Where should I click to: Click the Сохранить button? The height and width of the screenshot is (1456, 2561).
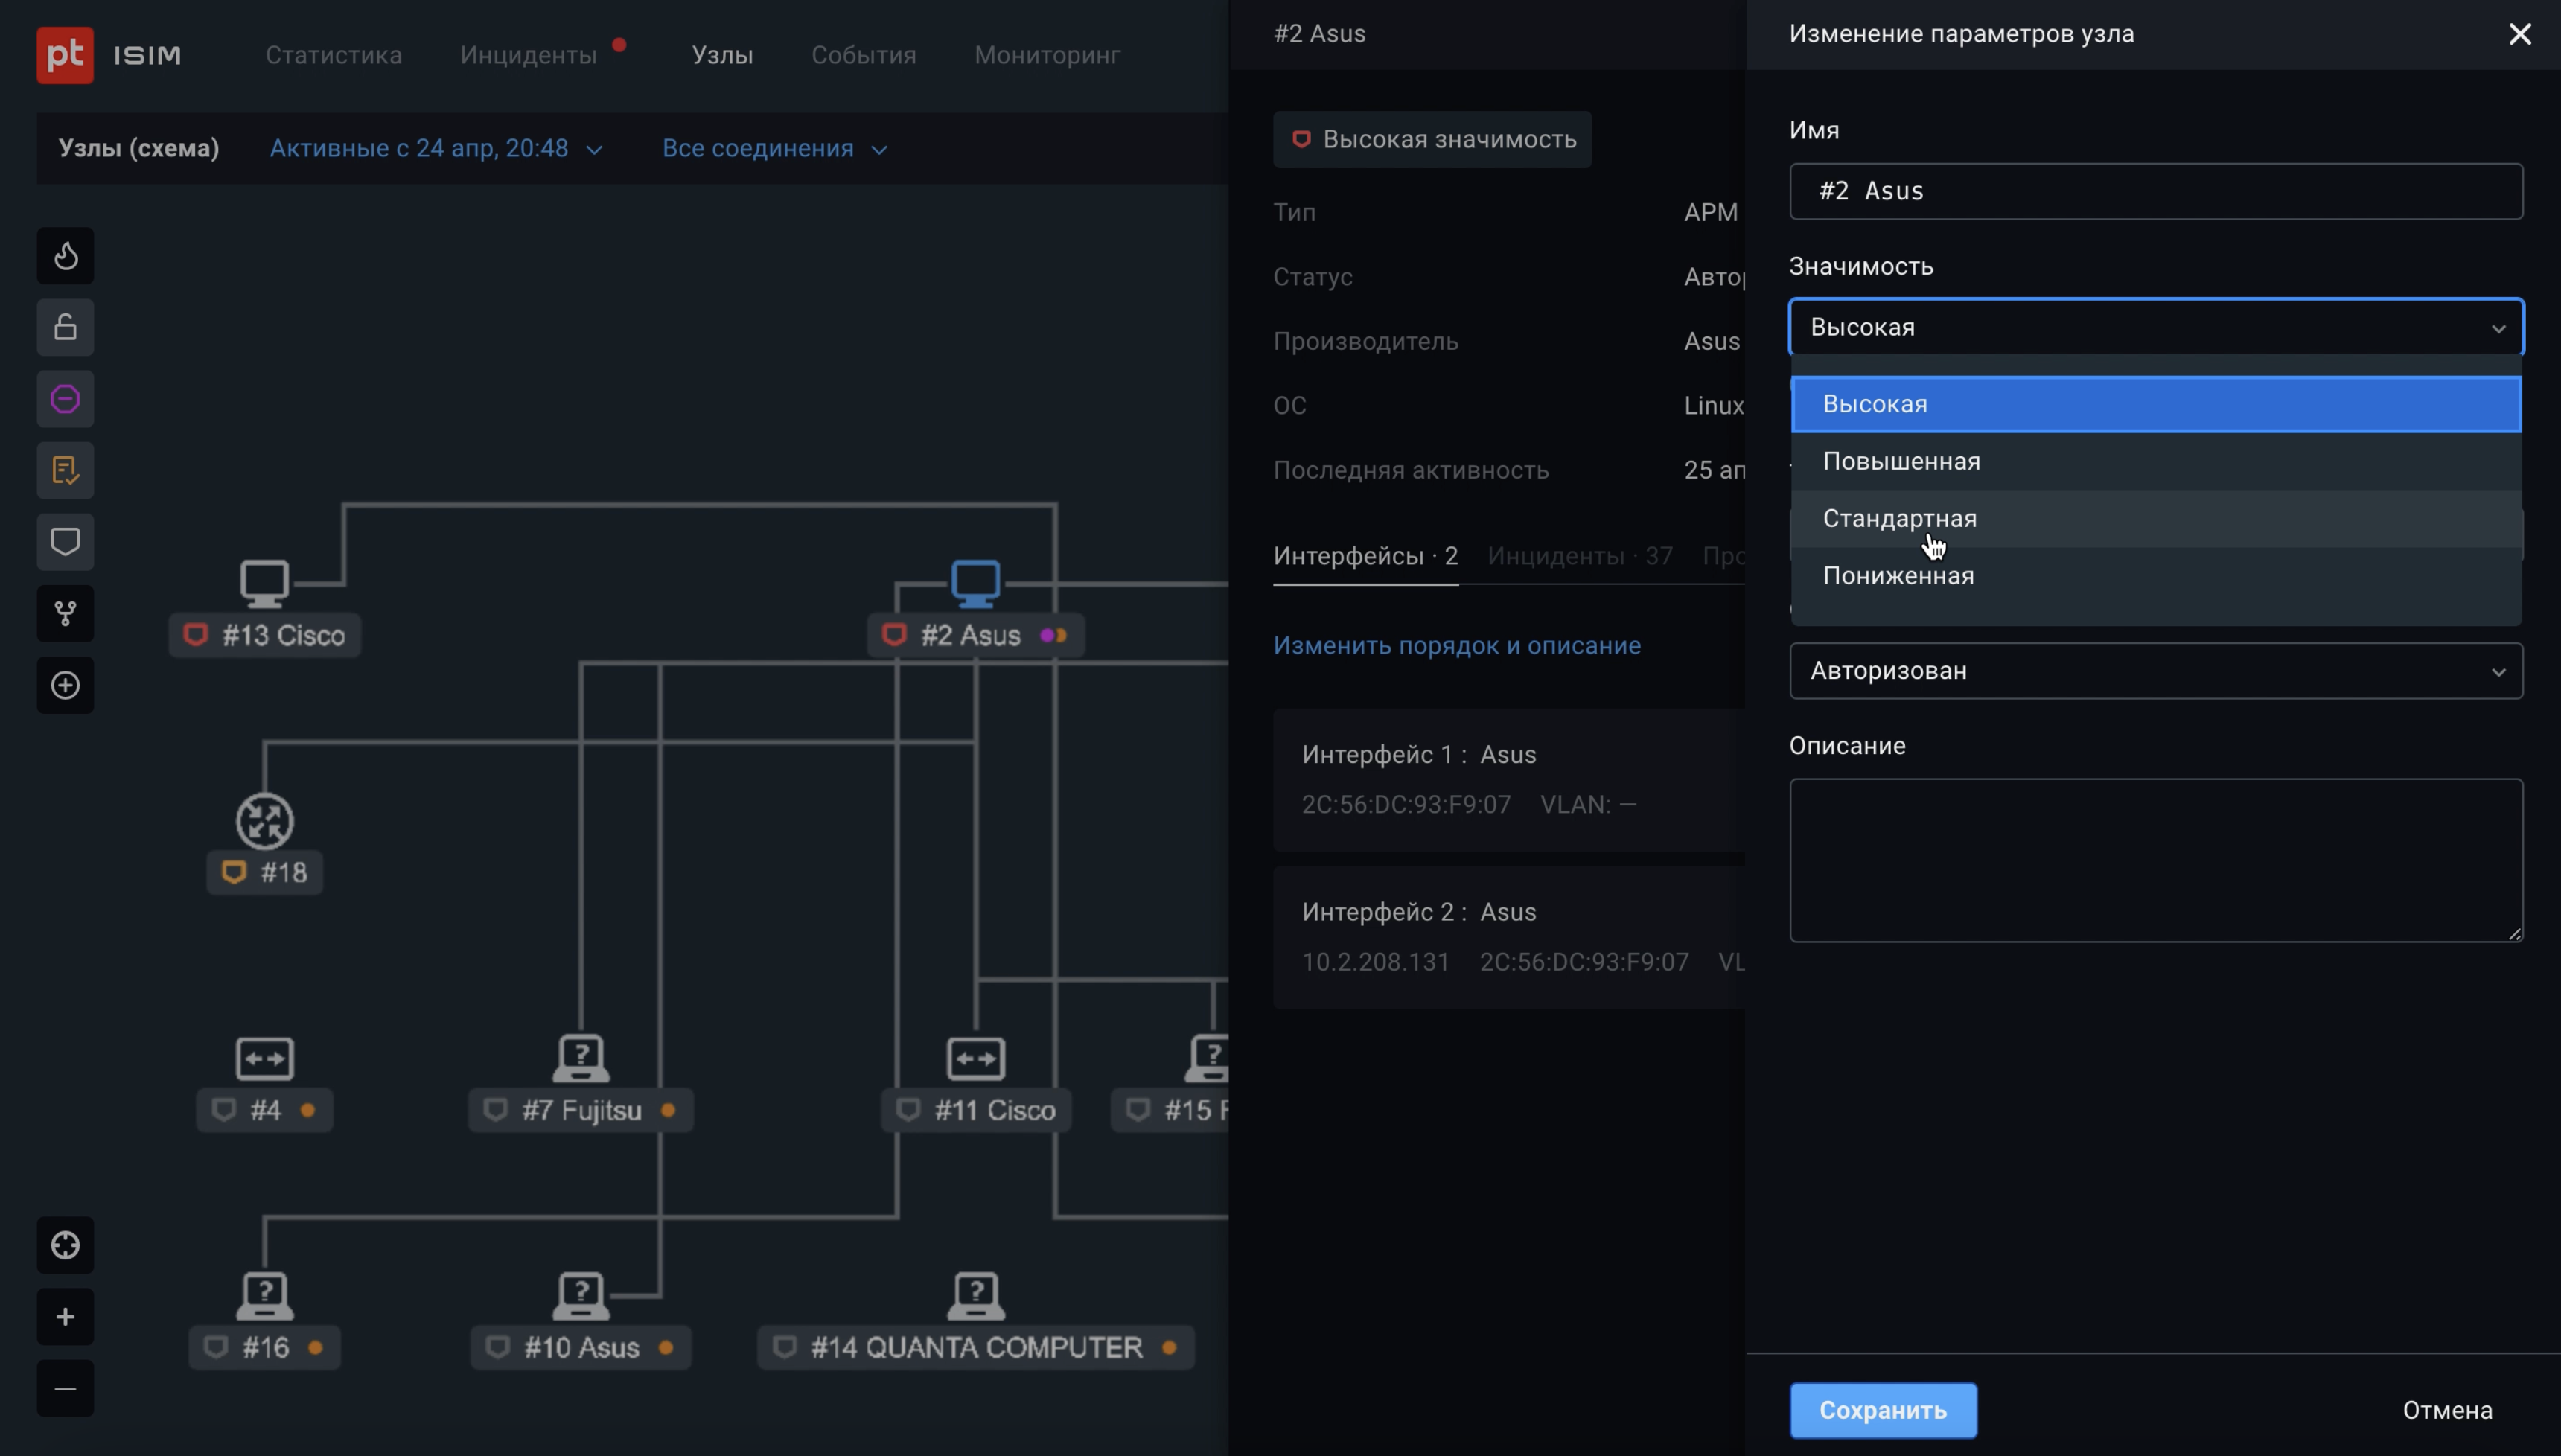pos(1882,1410)
